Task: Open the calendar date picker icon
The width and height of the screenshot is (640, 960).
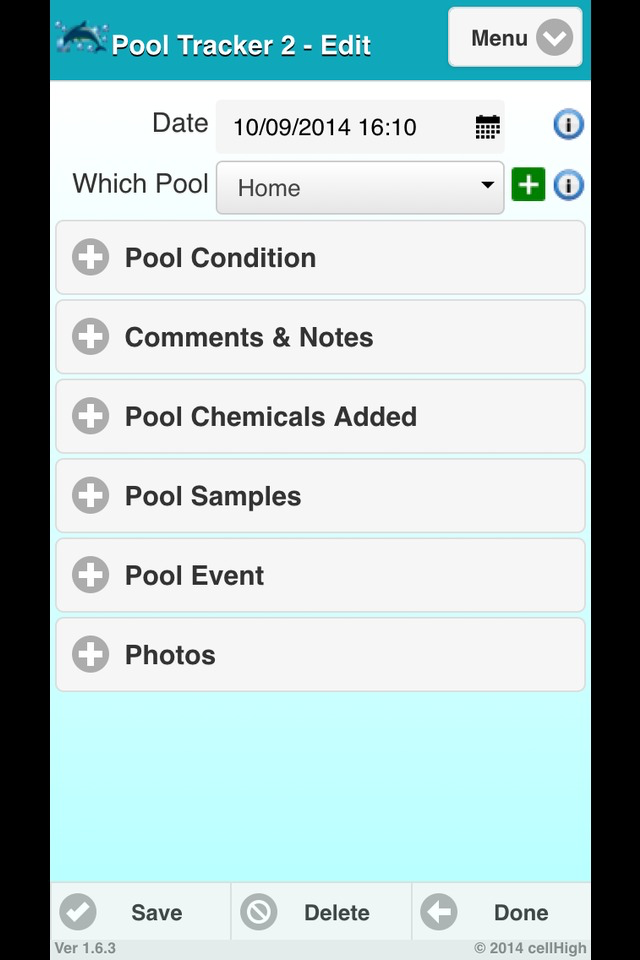Action: coord(487,127)
